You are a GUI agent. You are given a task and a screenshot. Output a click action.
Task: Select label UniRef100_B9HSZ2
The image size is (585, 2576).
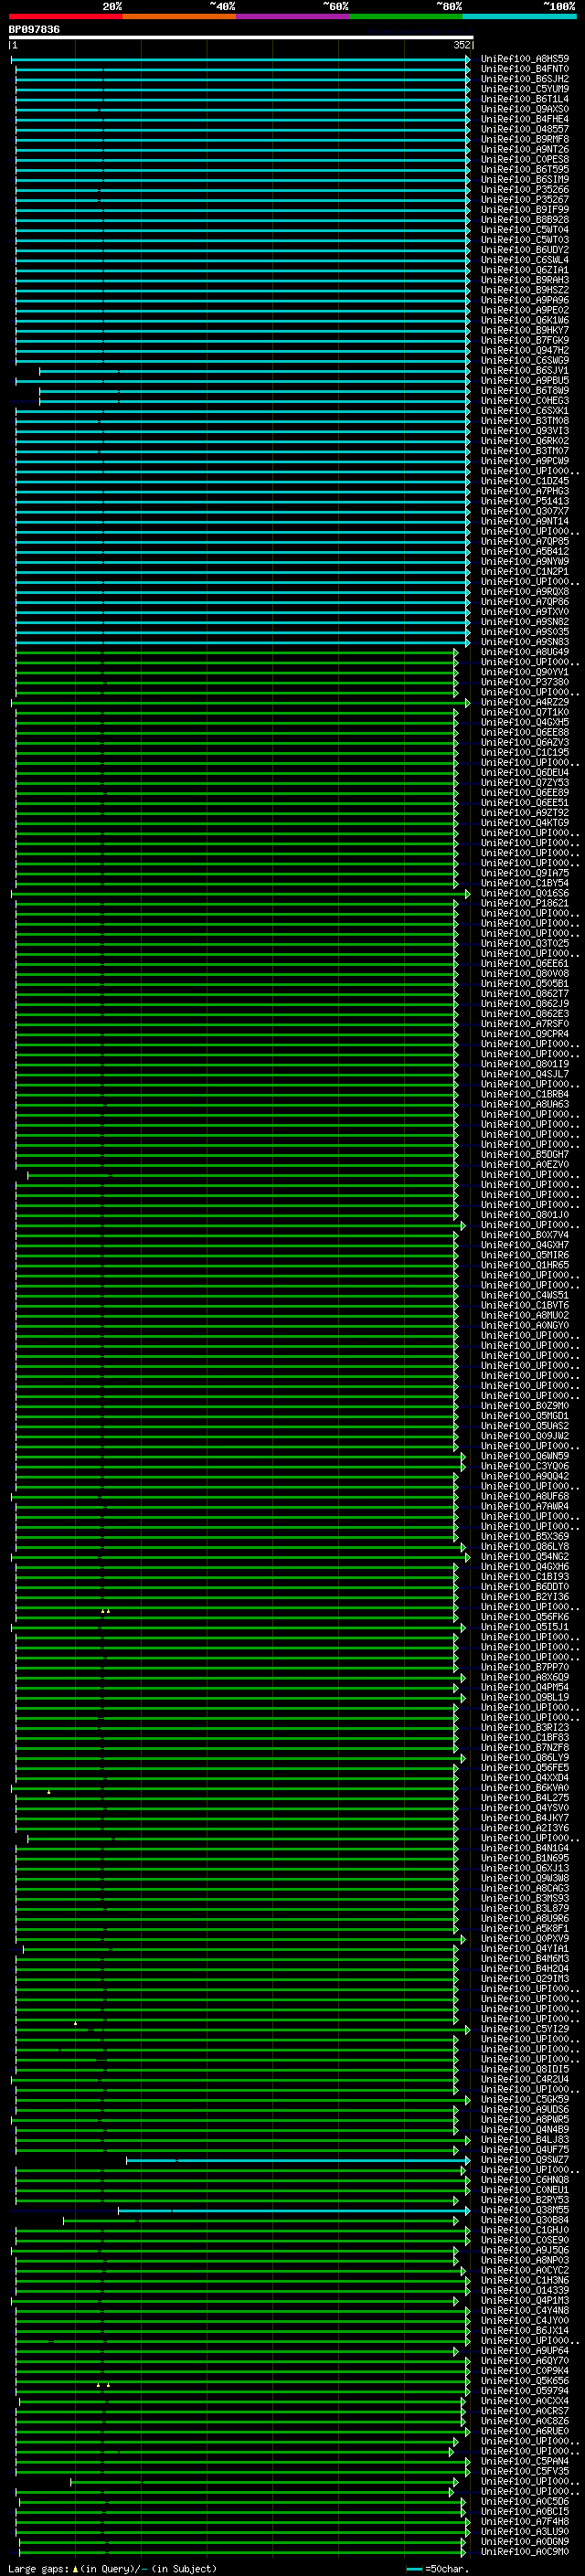coord(525,290)
